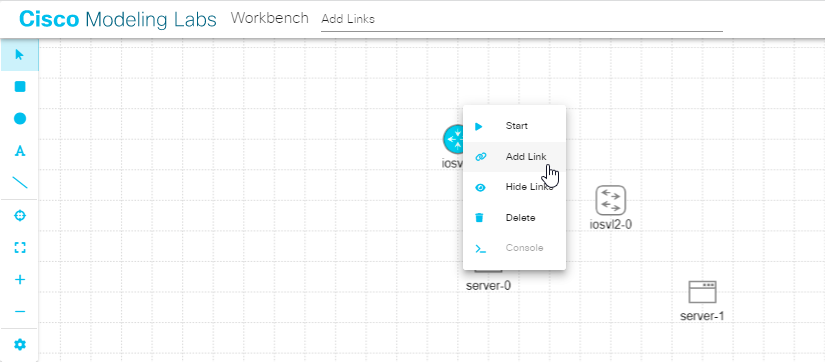Click the center view crosshair icon

pos(19,216)
